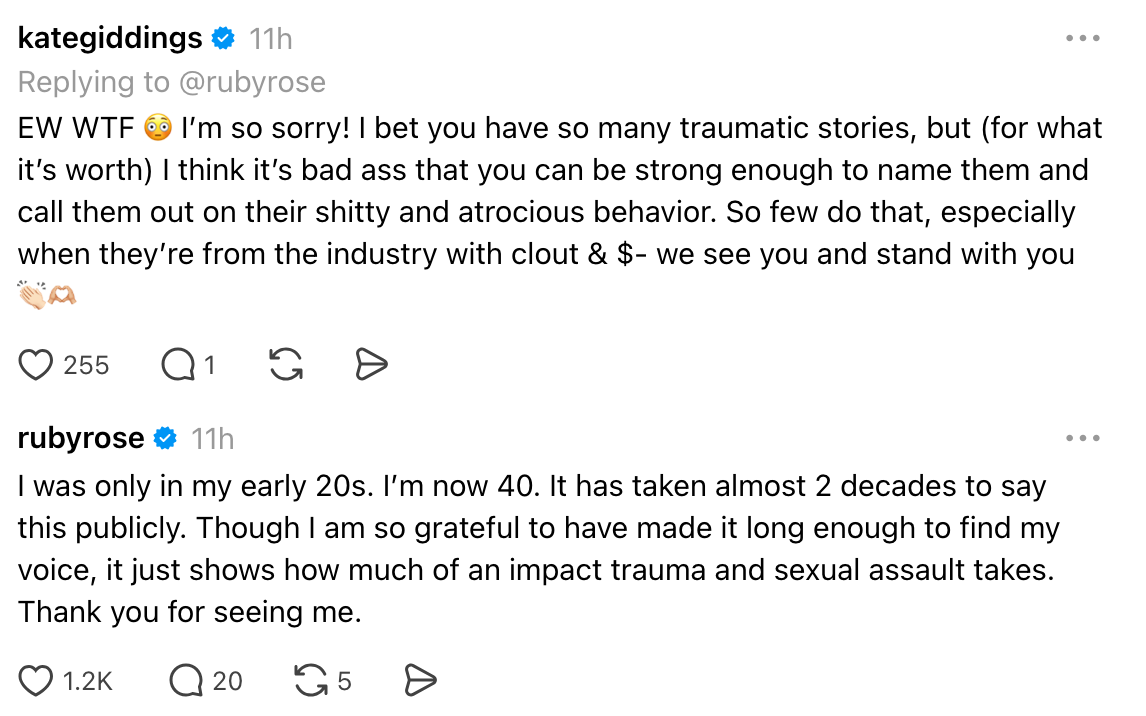Open the kategiddings profile username

click(x=110, y=39)
